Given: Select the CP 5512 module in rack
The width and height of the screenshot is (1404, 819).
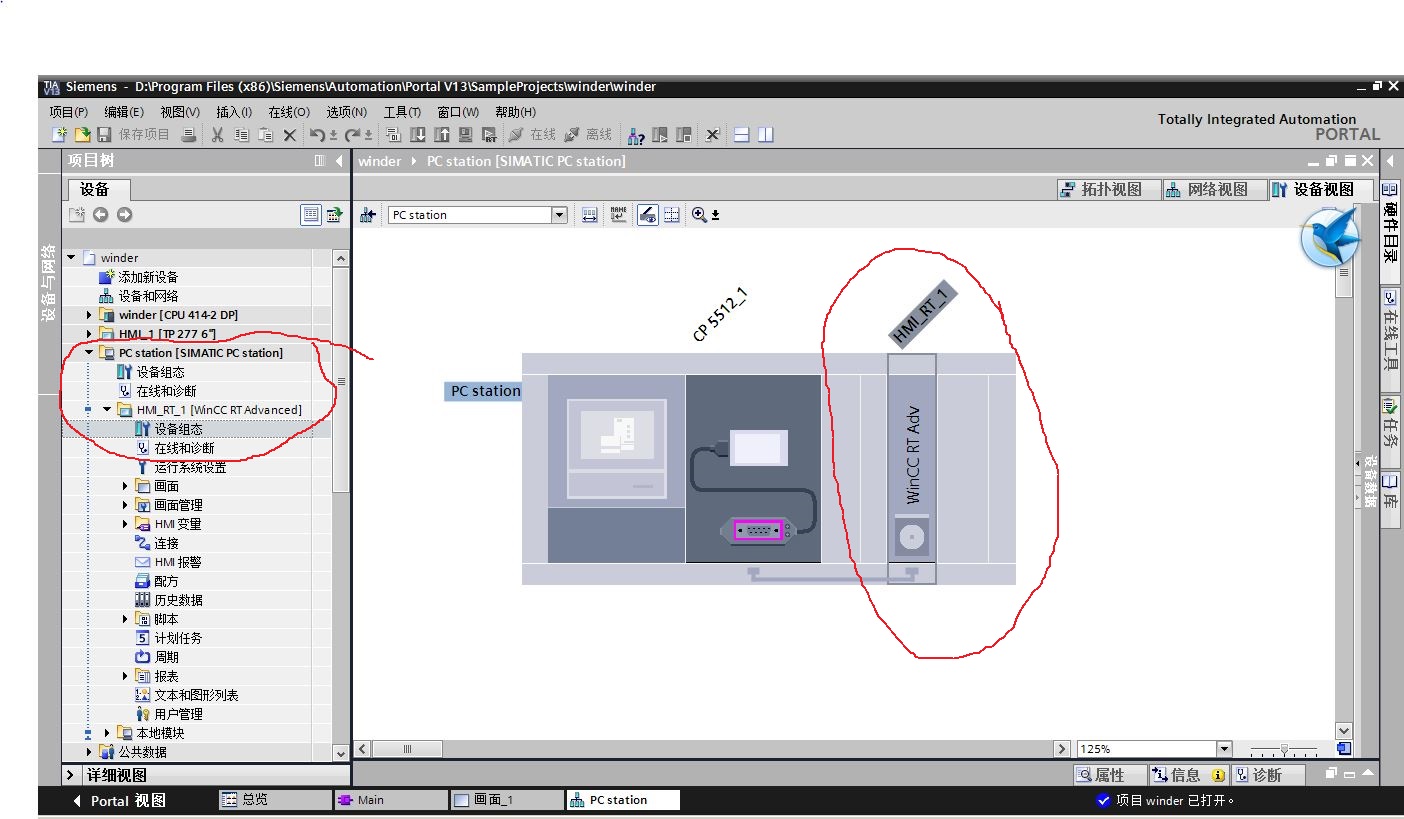Looking at the screenshot, I should coord(753,469).
